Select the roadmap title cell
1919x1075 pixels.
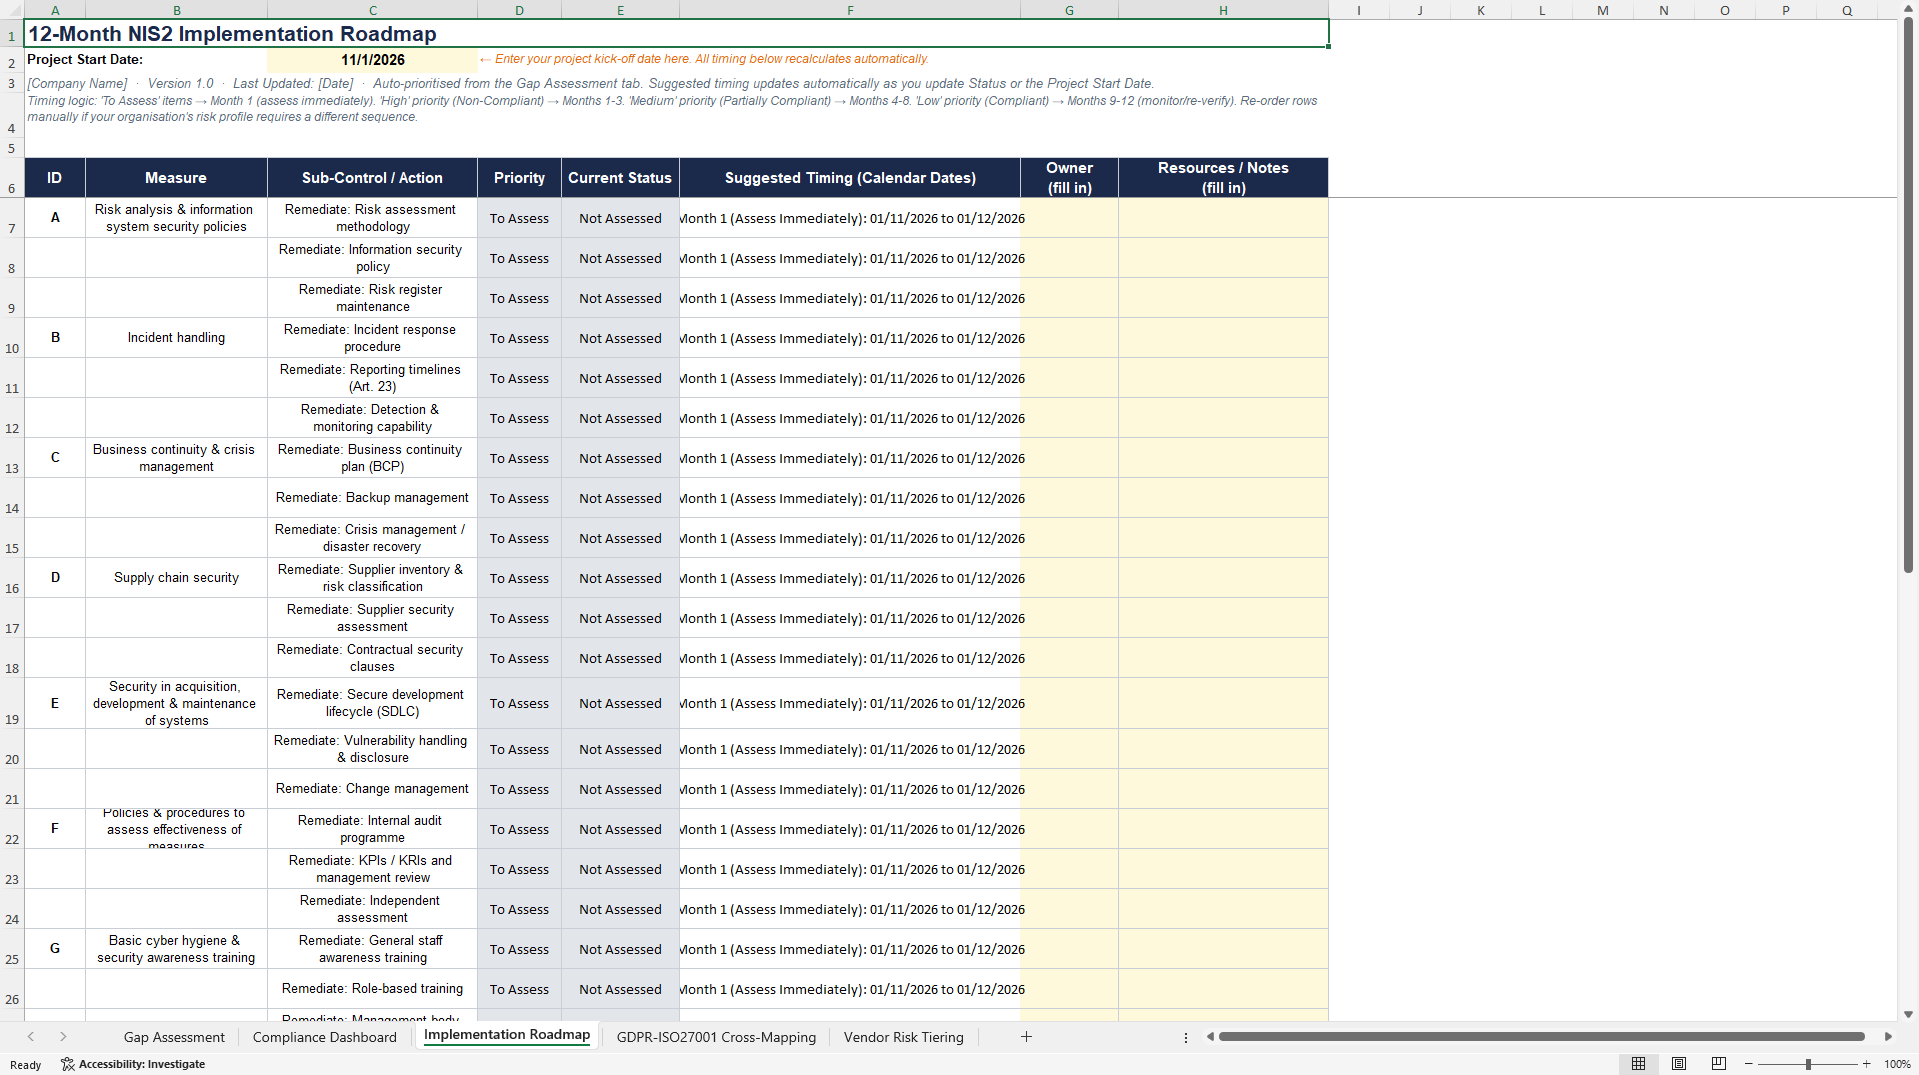676,33
